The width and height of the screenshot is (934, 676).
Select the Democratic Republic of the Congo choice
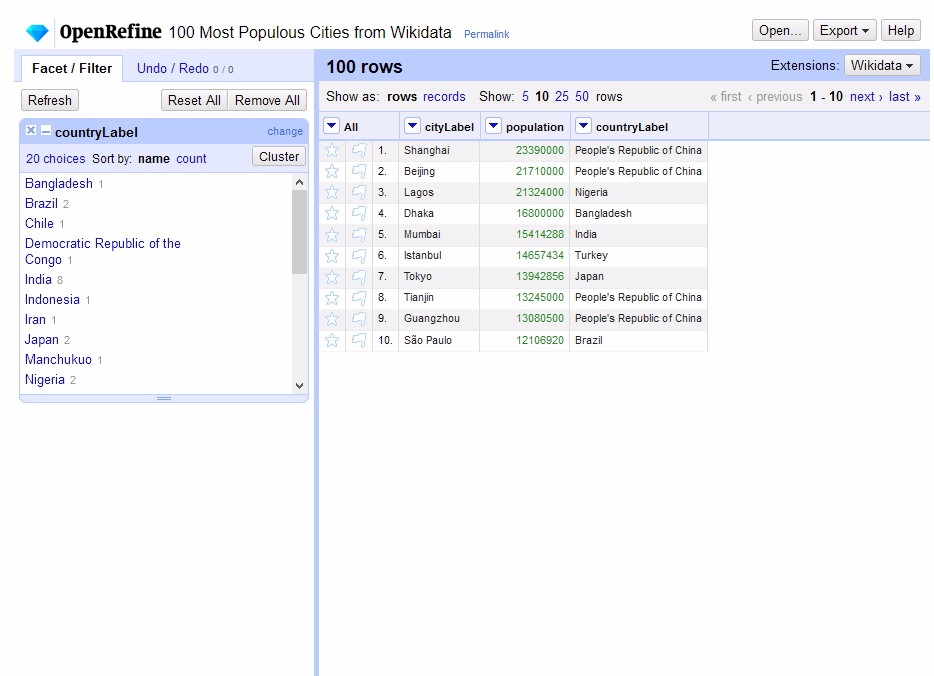coord(102,251)
